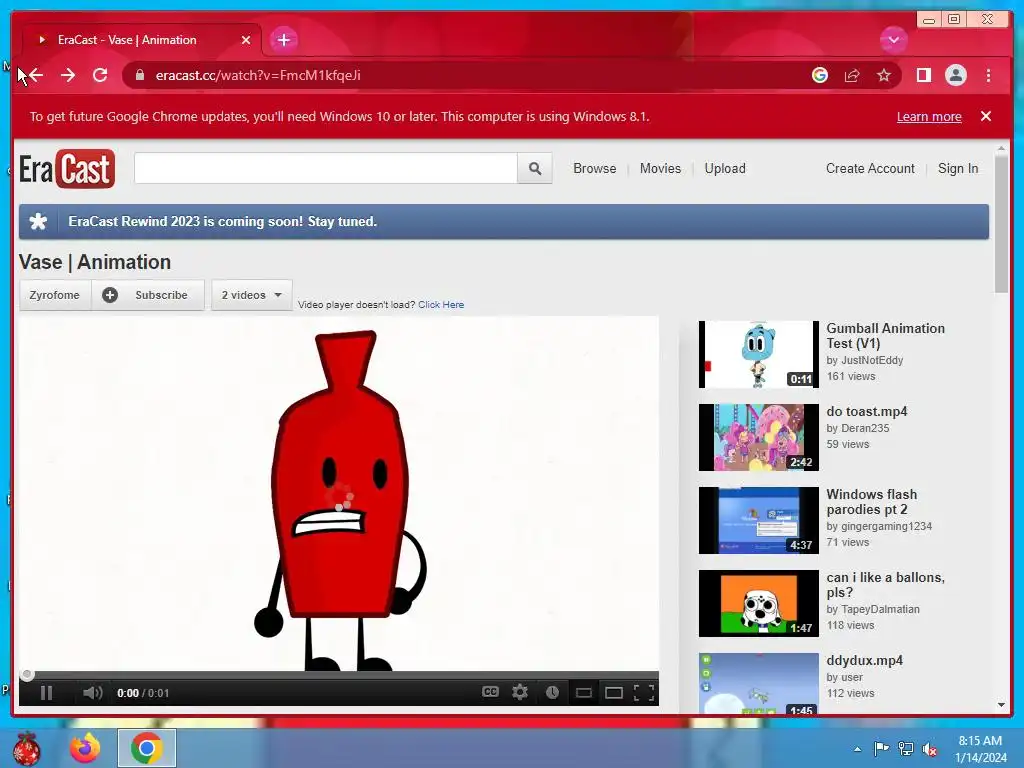Open Windows flash parodies pt 2 thumbnail
Image resolution: width=1024 pixels, height=768 pixels.
coord(759,520)
